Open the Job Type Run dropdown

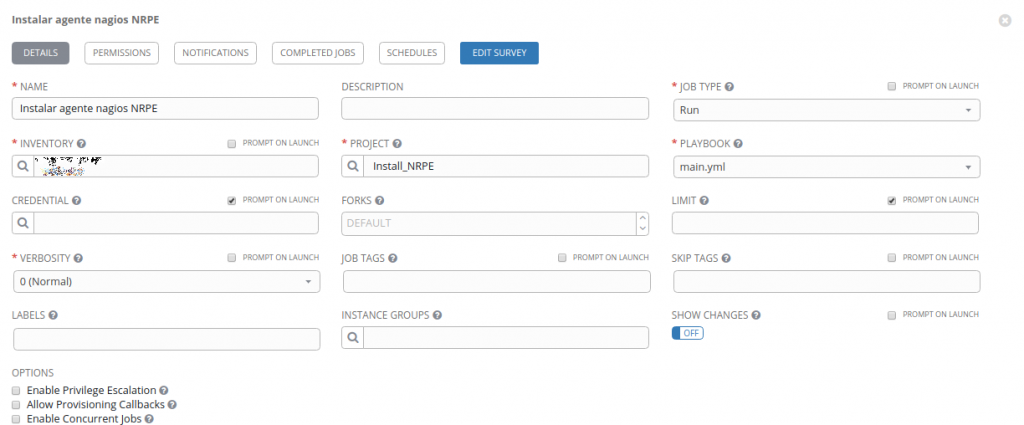click(x=826, y=110)
